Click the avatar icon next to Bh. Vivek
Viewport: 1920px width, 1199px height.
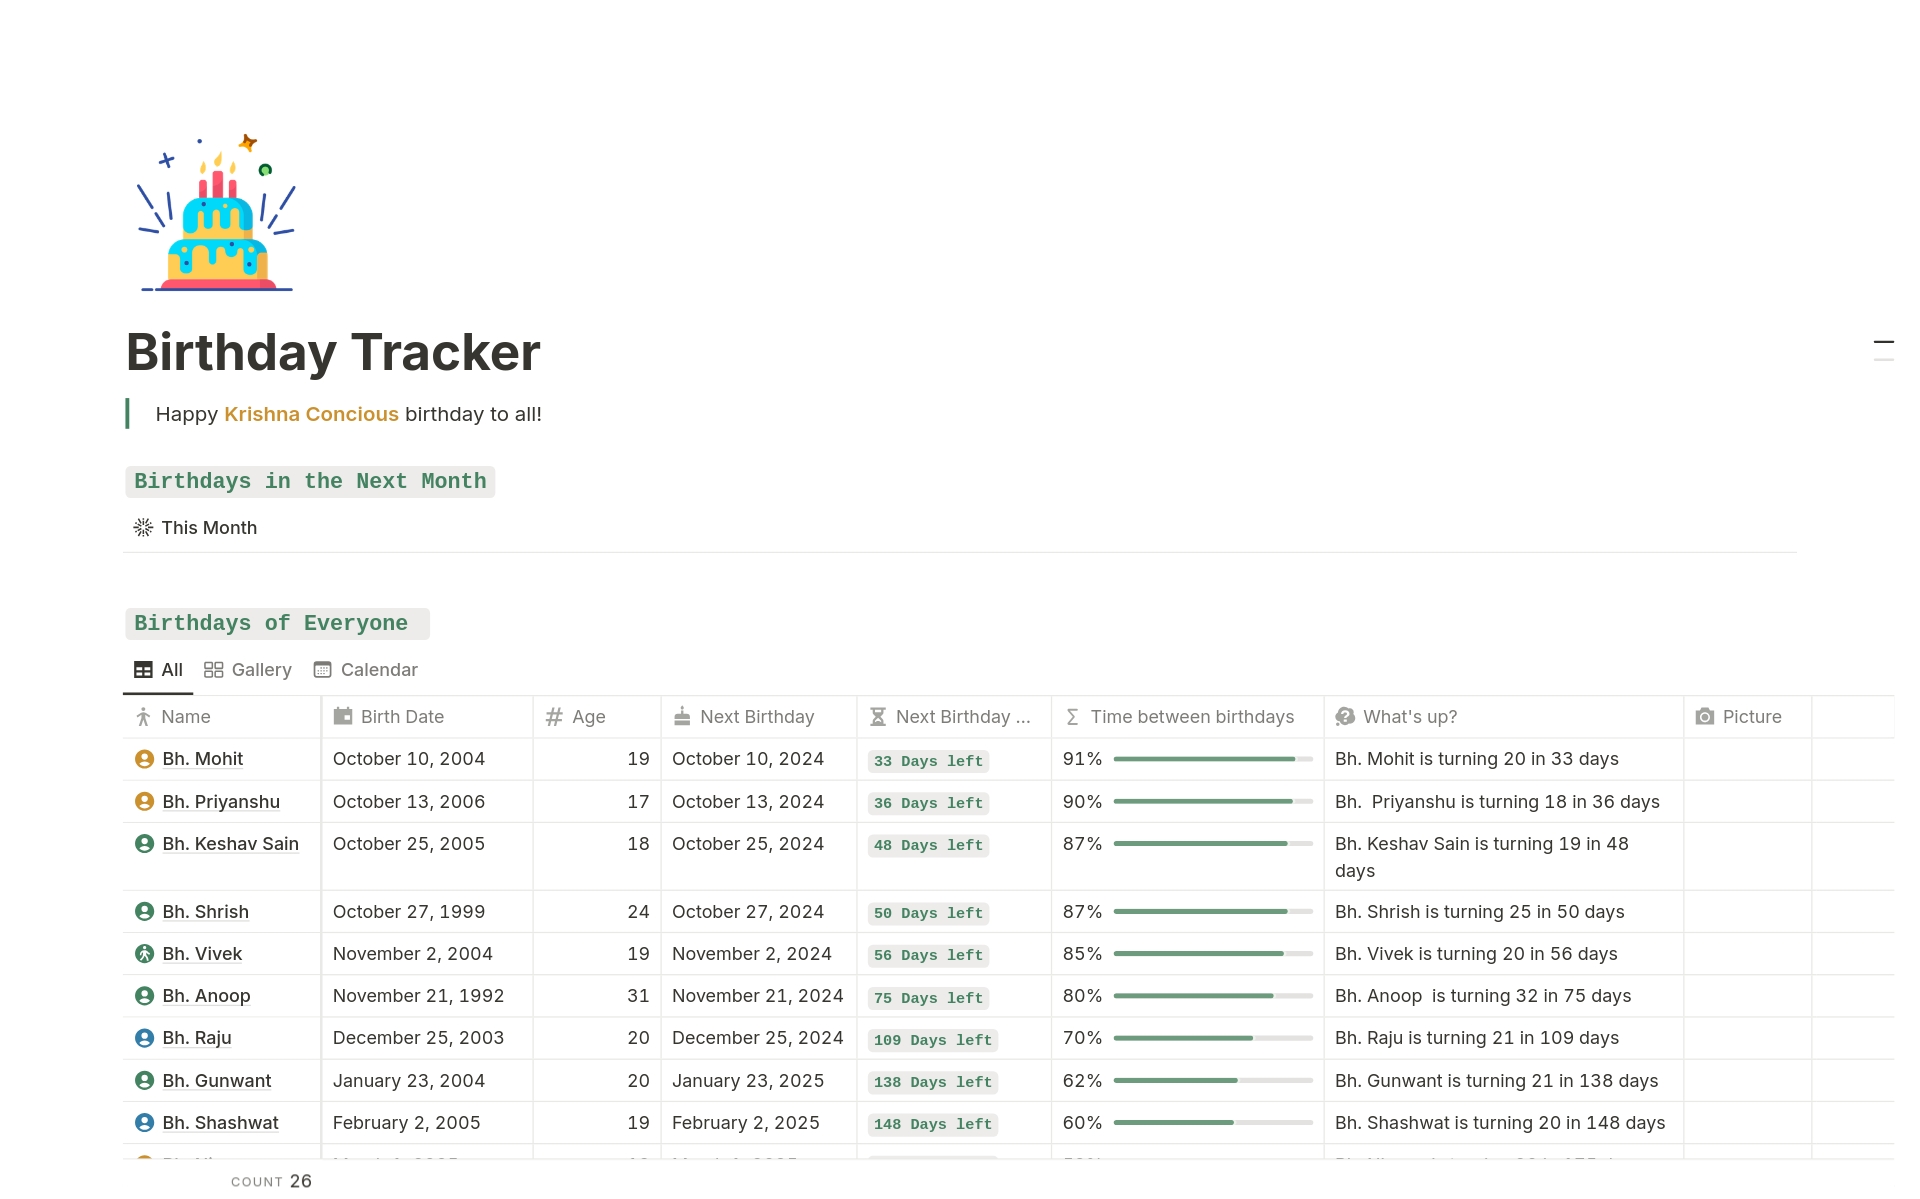(144, 954)
